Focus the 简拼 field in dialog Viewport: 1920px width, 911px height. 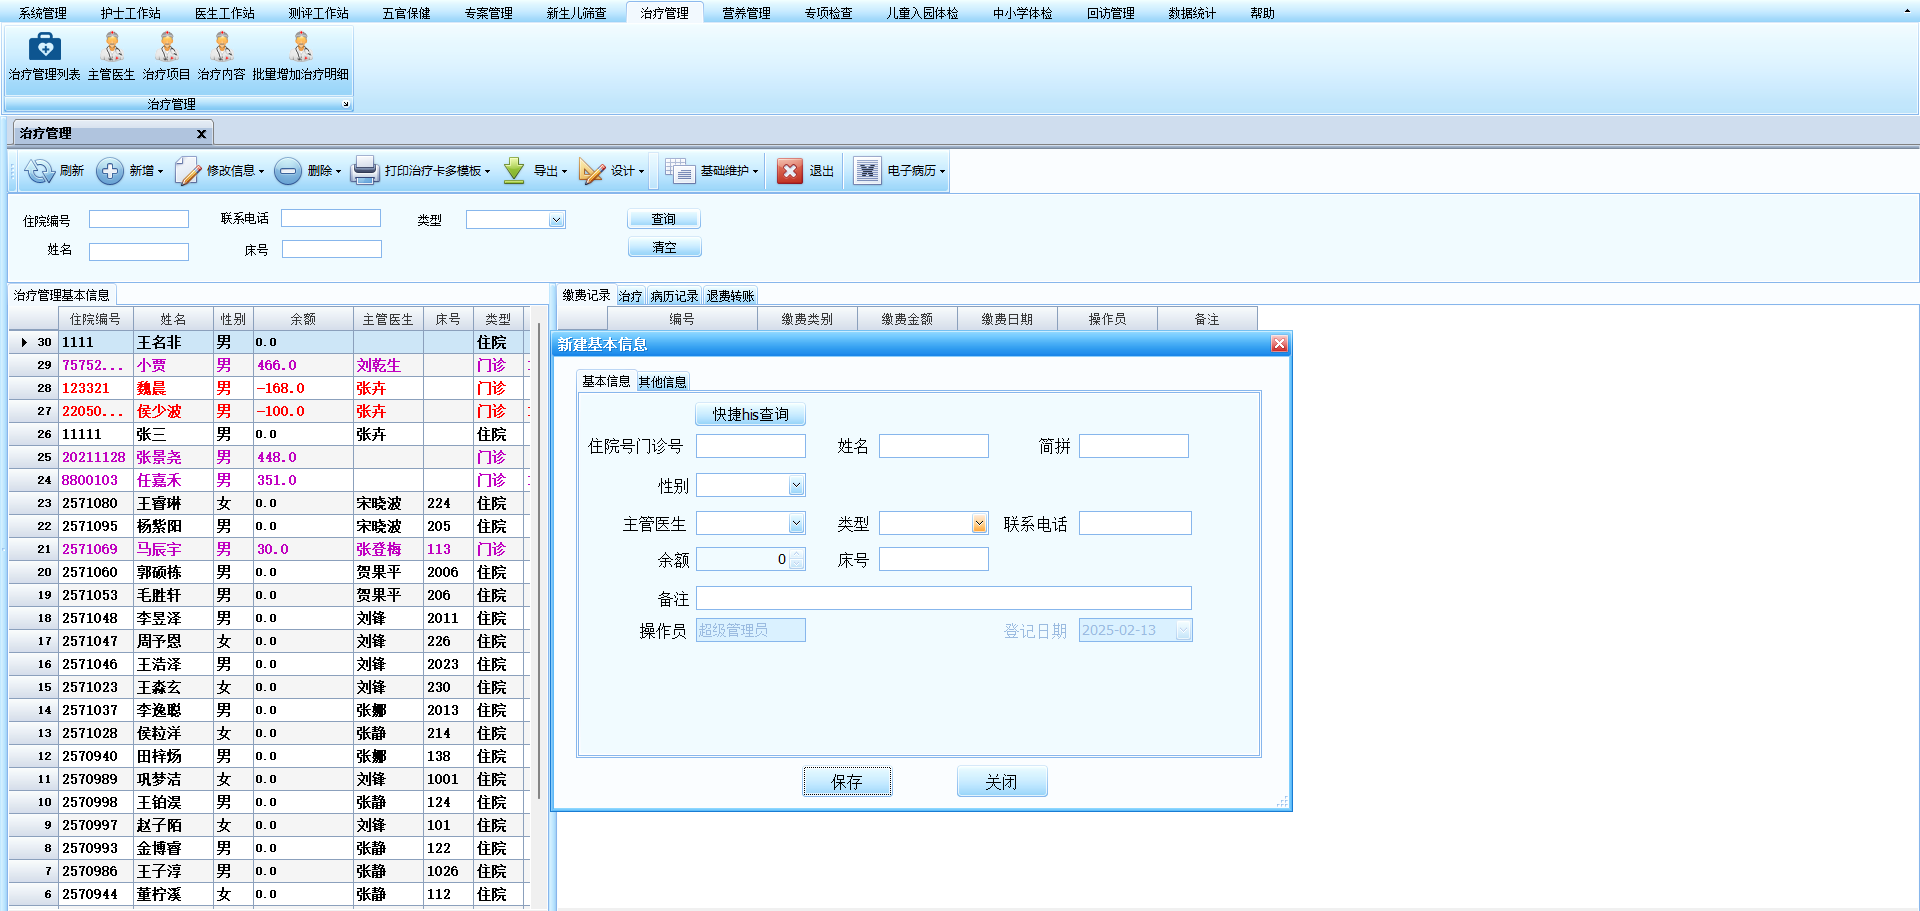click(1134, 446)
